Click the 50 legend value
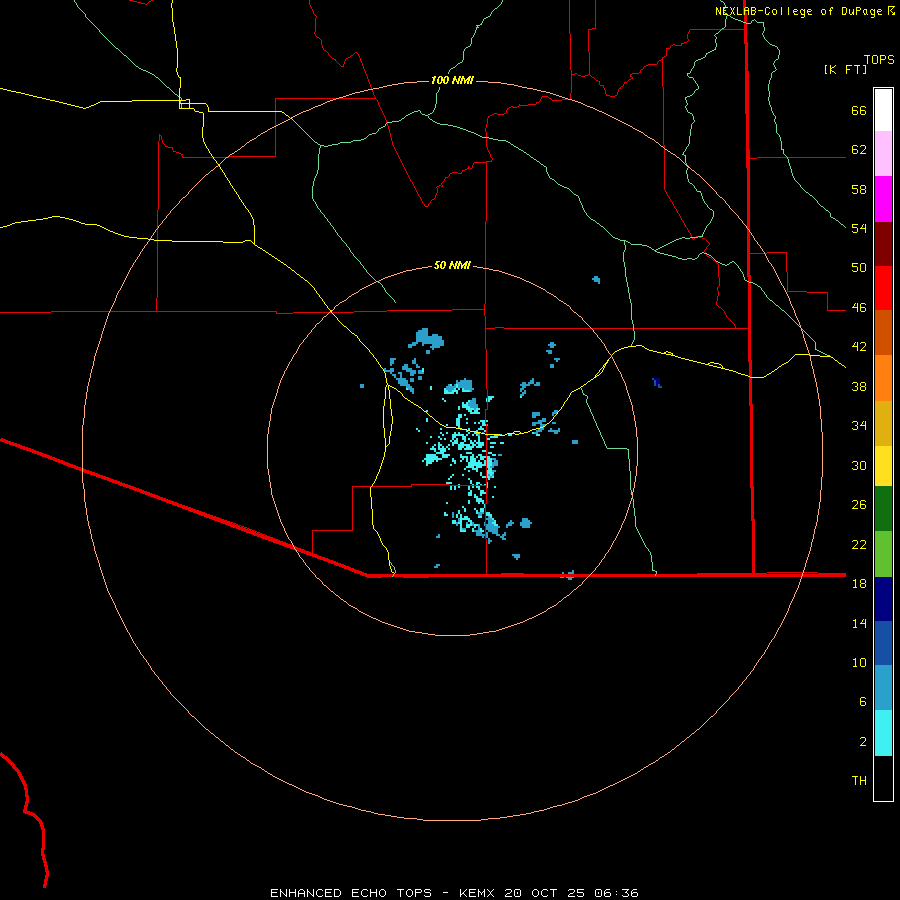 point(859,268)
